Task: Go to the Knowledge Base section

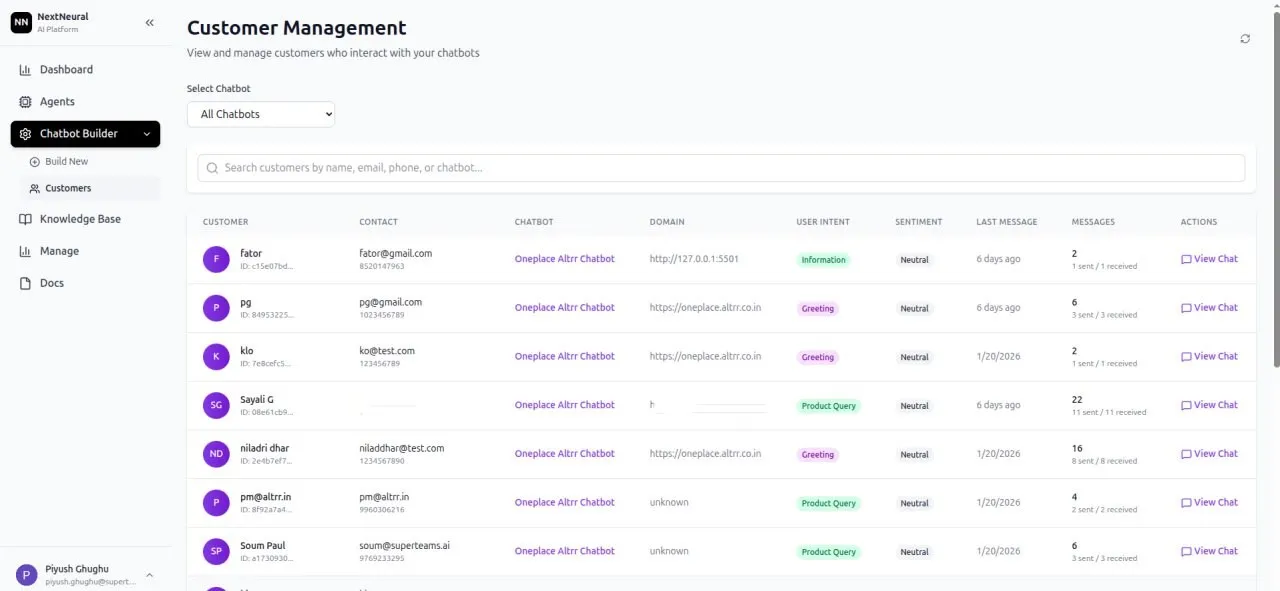Action: click(x=80, y=219)
